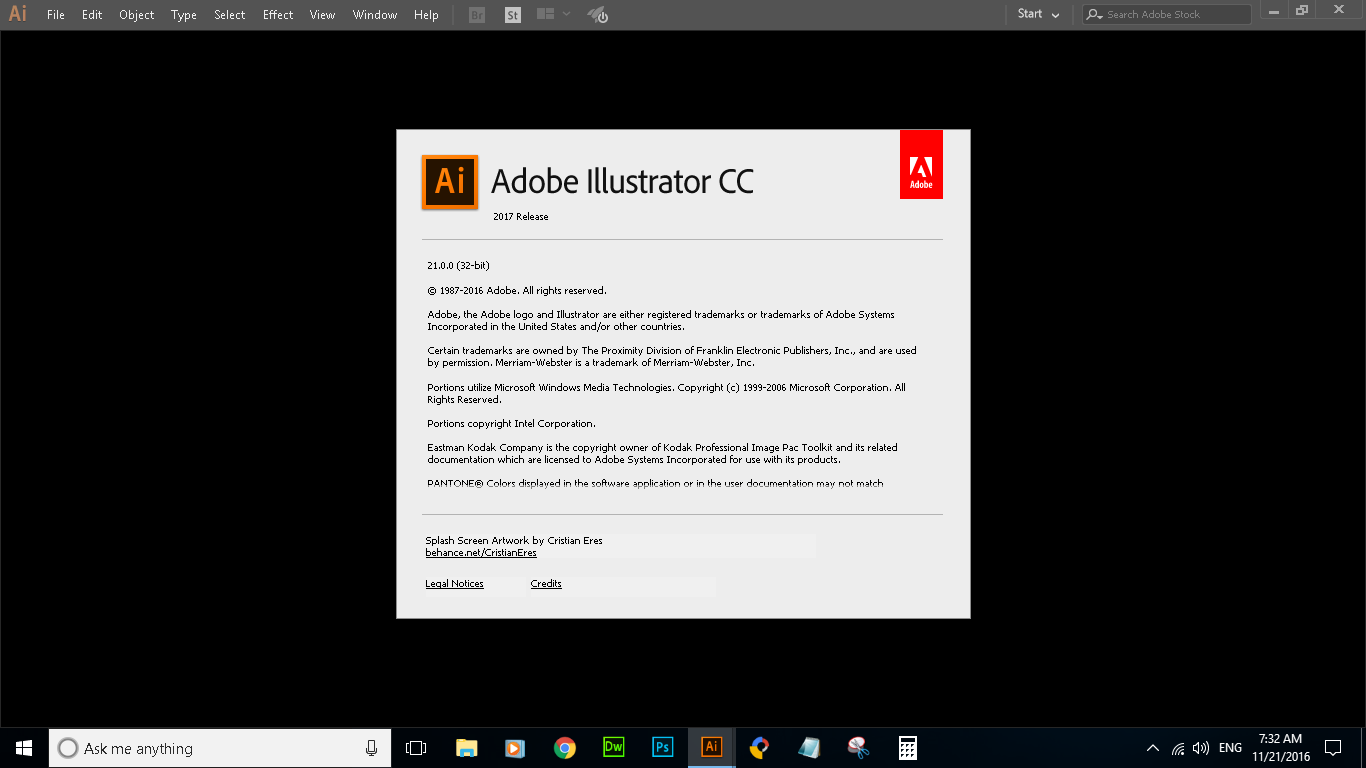The height and width of the screenshot is (768, 1366).
Task: Restore down the Illustrator window
Action: coord(1302,10)
